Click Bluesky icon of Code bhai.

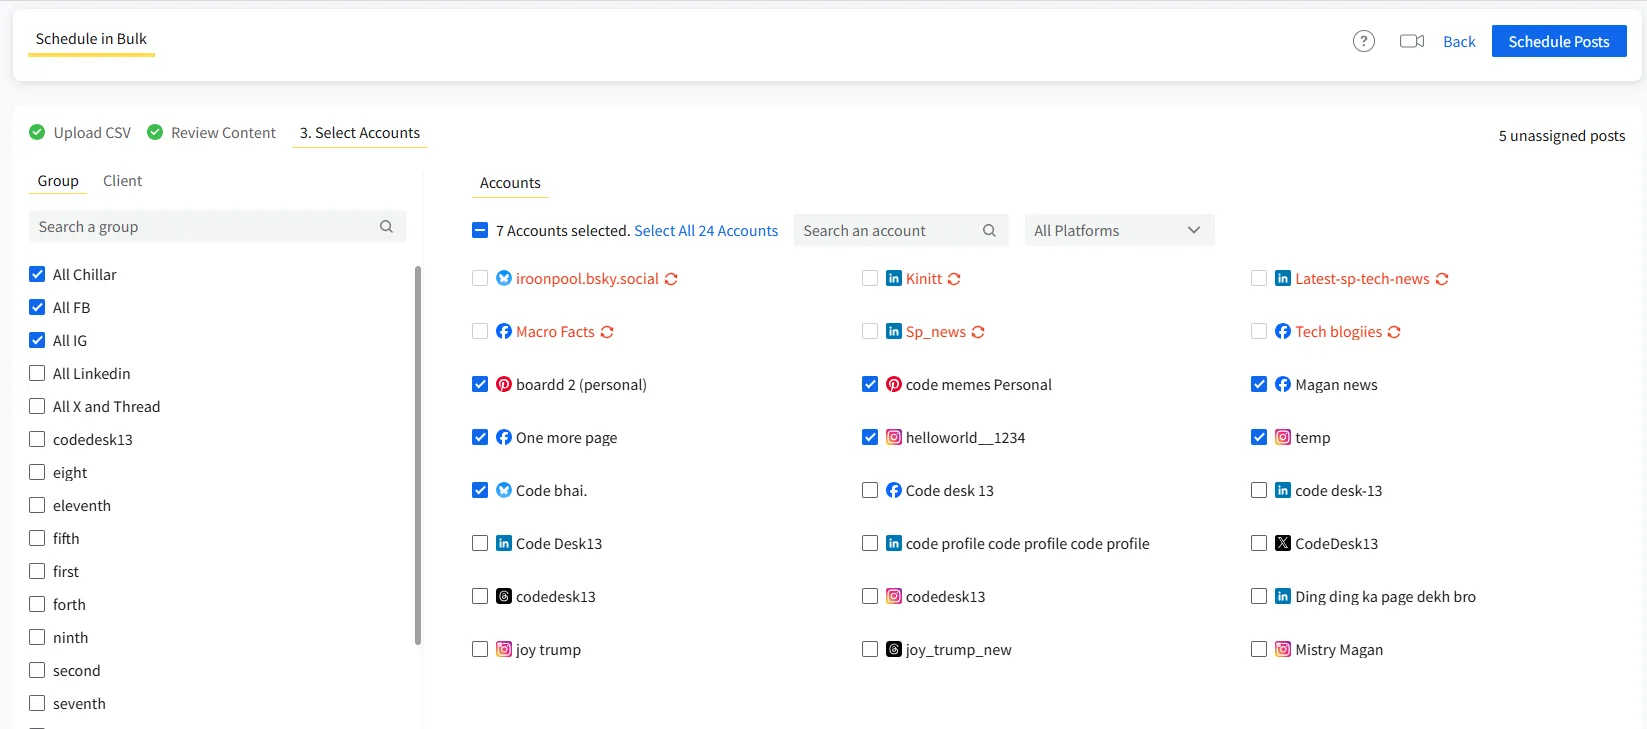click(504, 490)
